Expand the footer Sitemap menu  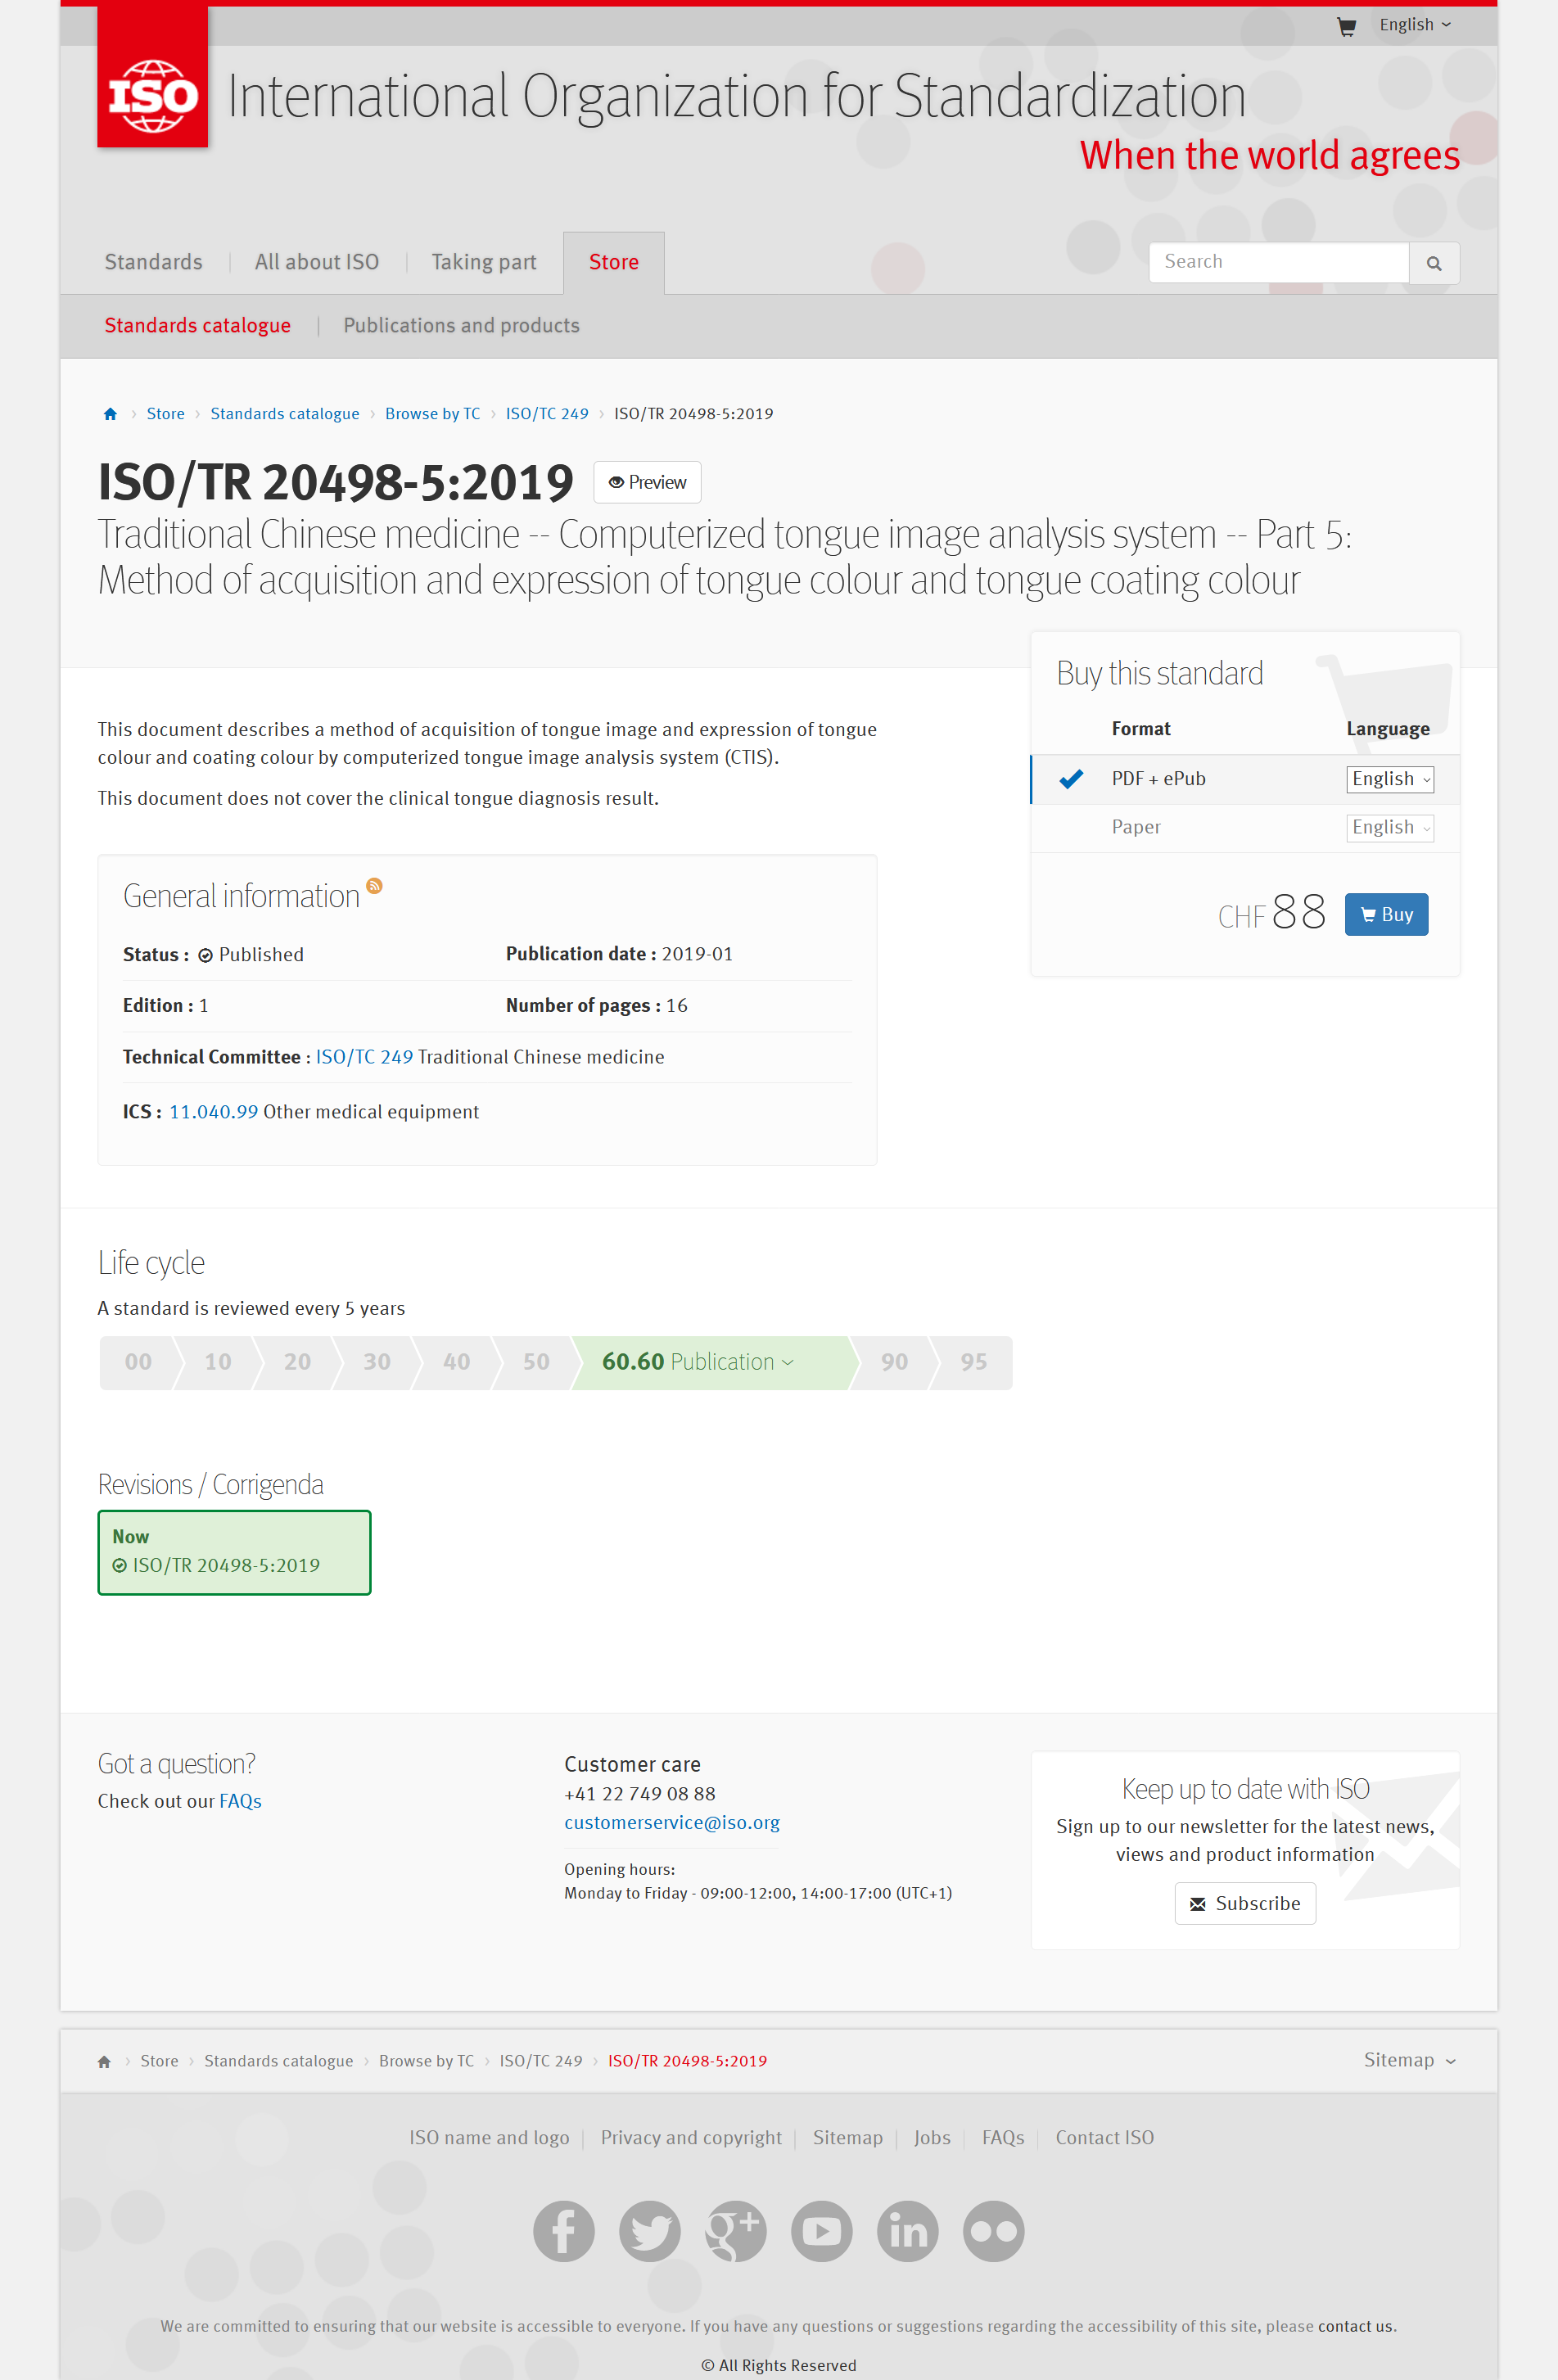point(1409,2060)
